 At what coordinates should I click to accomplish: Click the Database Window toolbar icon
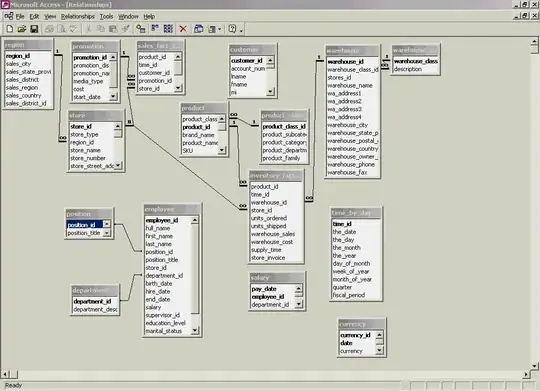pos(198,29)
